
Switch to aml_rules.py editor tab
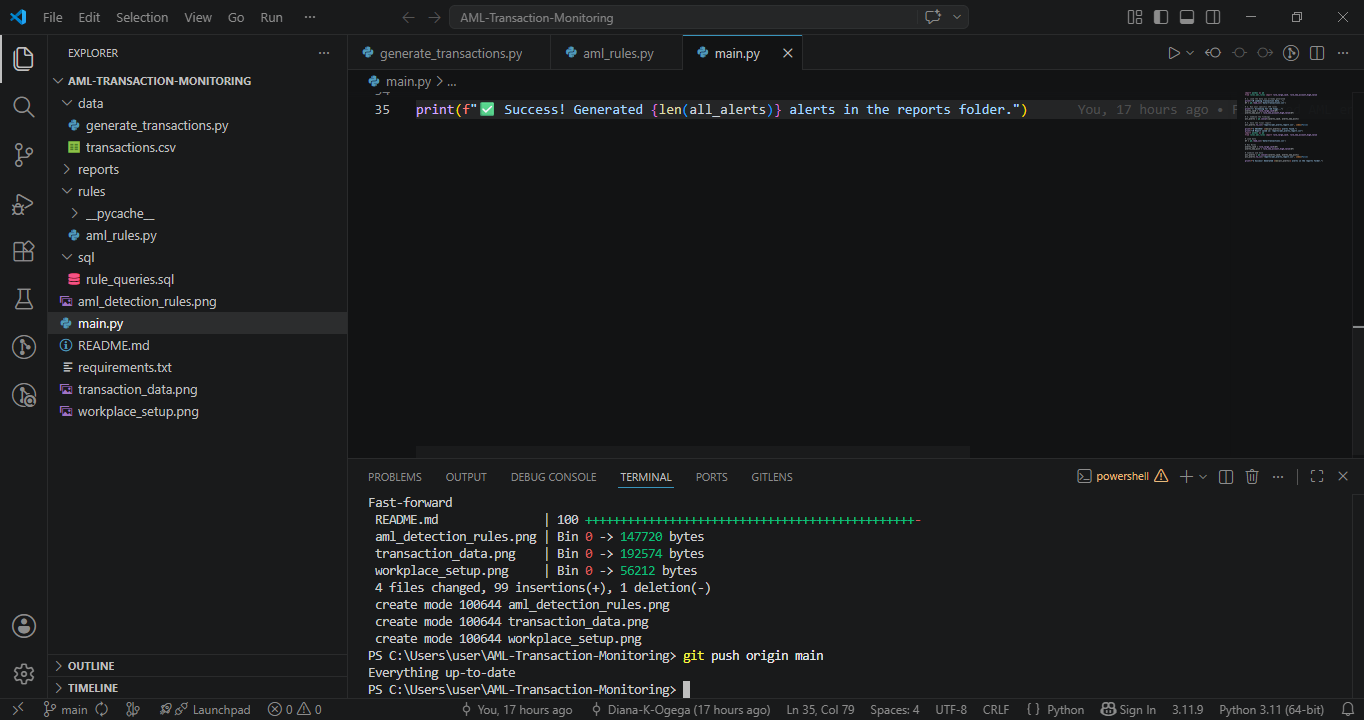click(x=617, y=53)
